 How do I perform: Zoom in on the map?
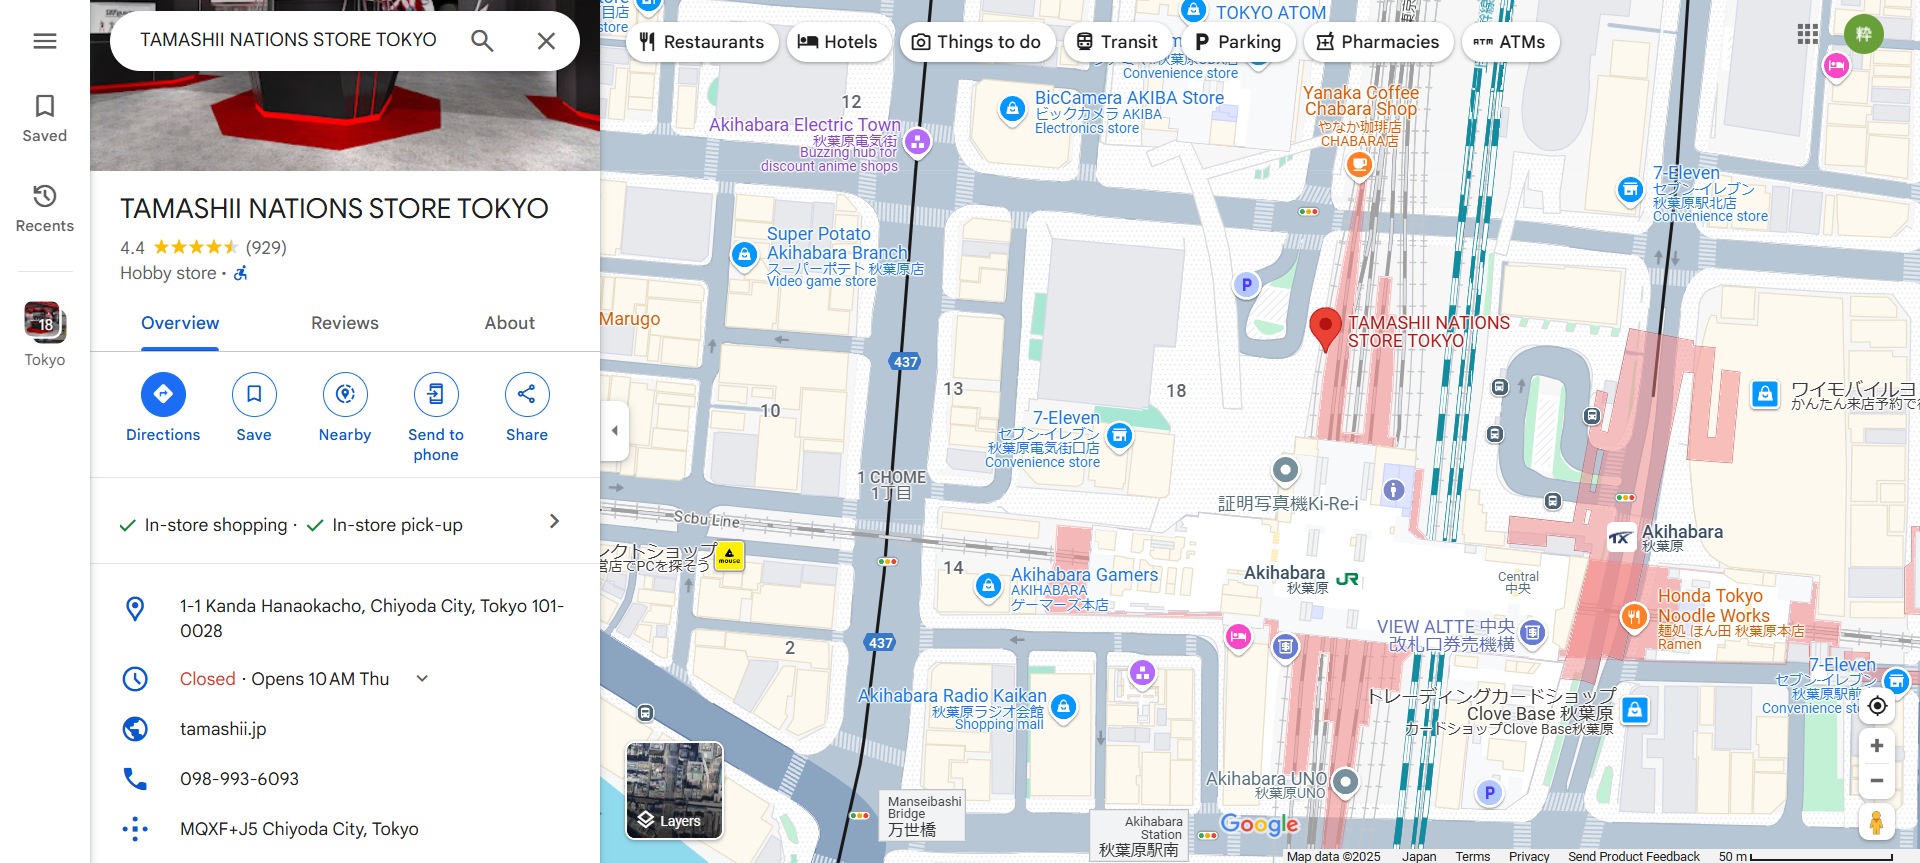[1877, 746]
